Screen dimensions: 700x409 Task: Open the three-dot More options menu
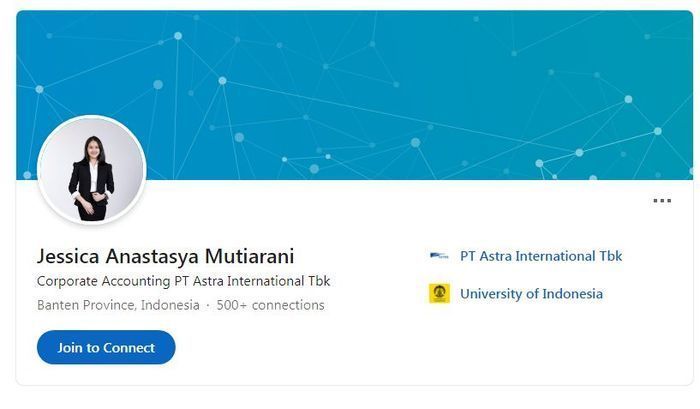pos(662,201)
